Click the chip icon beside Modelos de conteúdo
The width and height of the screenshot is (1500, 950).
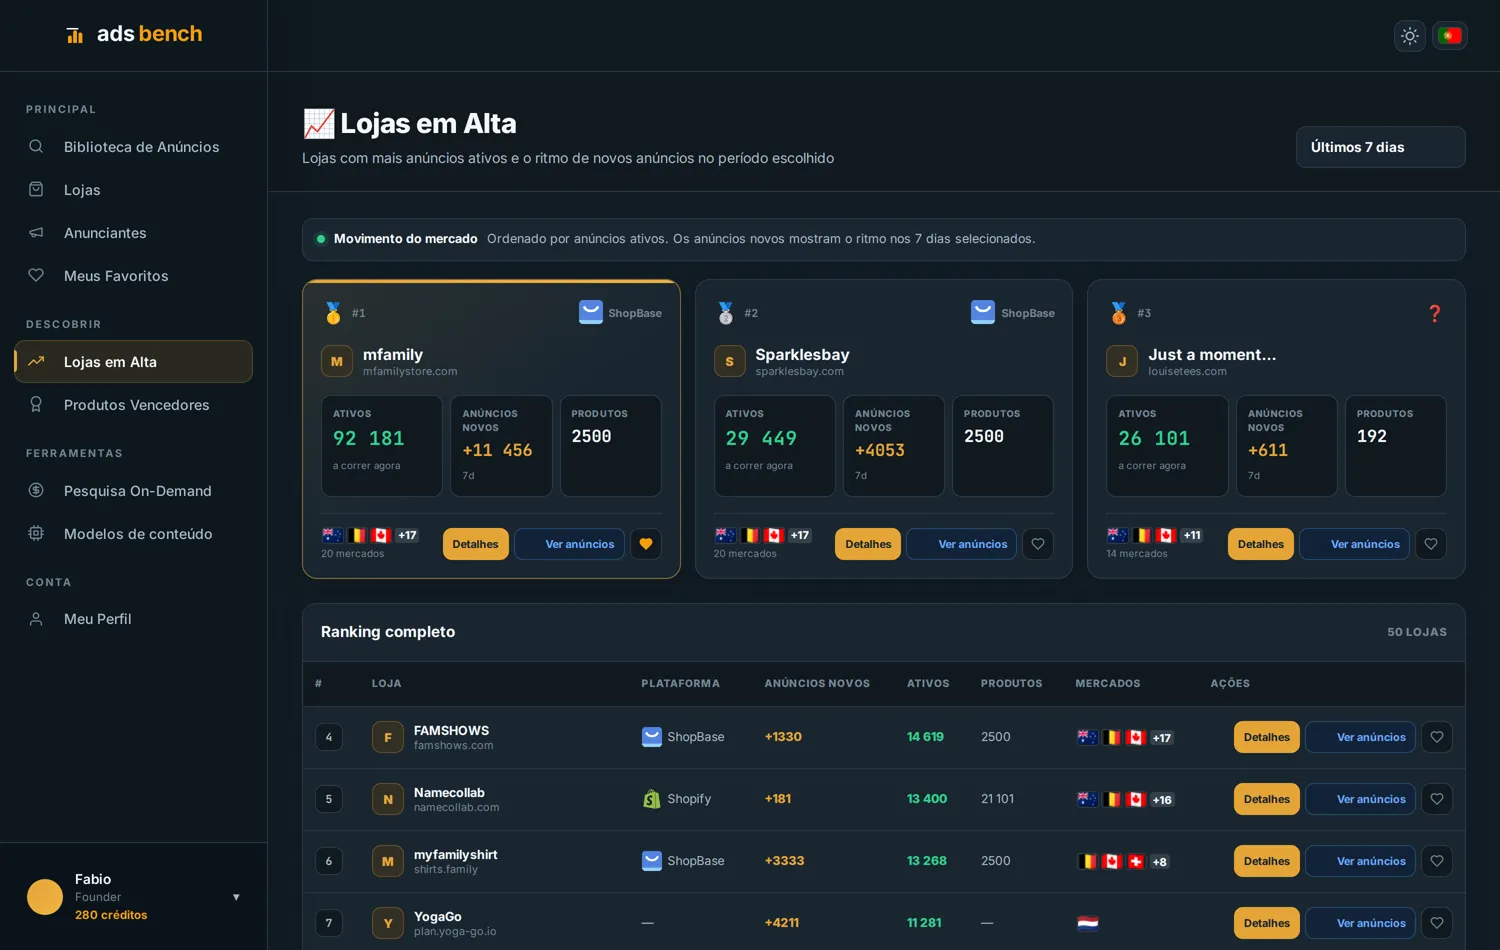[36, 533]
